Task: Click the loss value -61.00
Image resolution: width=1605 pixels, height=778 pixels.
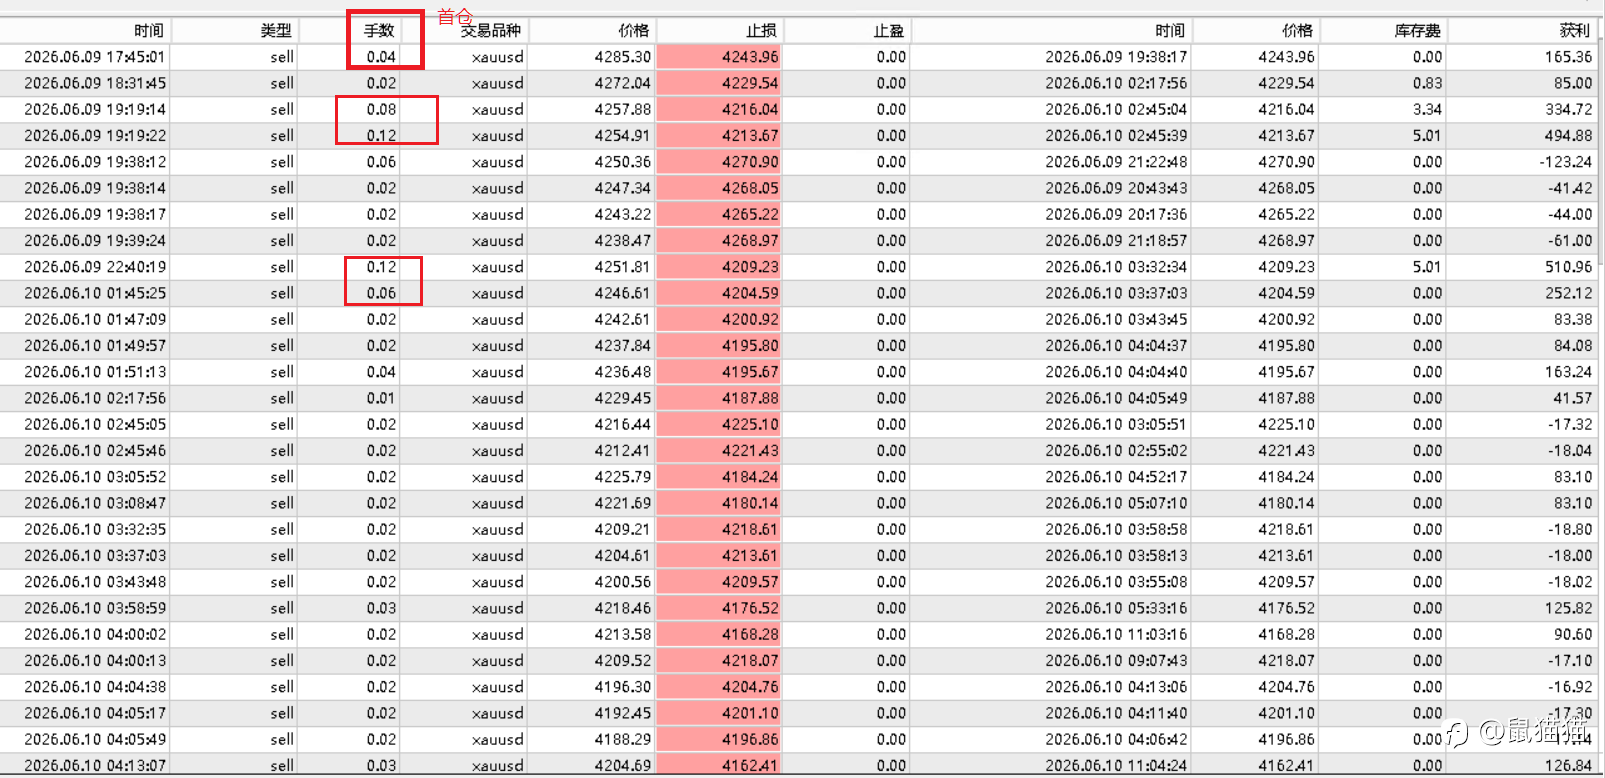Action: coord(1570,241)
